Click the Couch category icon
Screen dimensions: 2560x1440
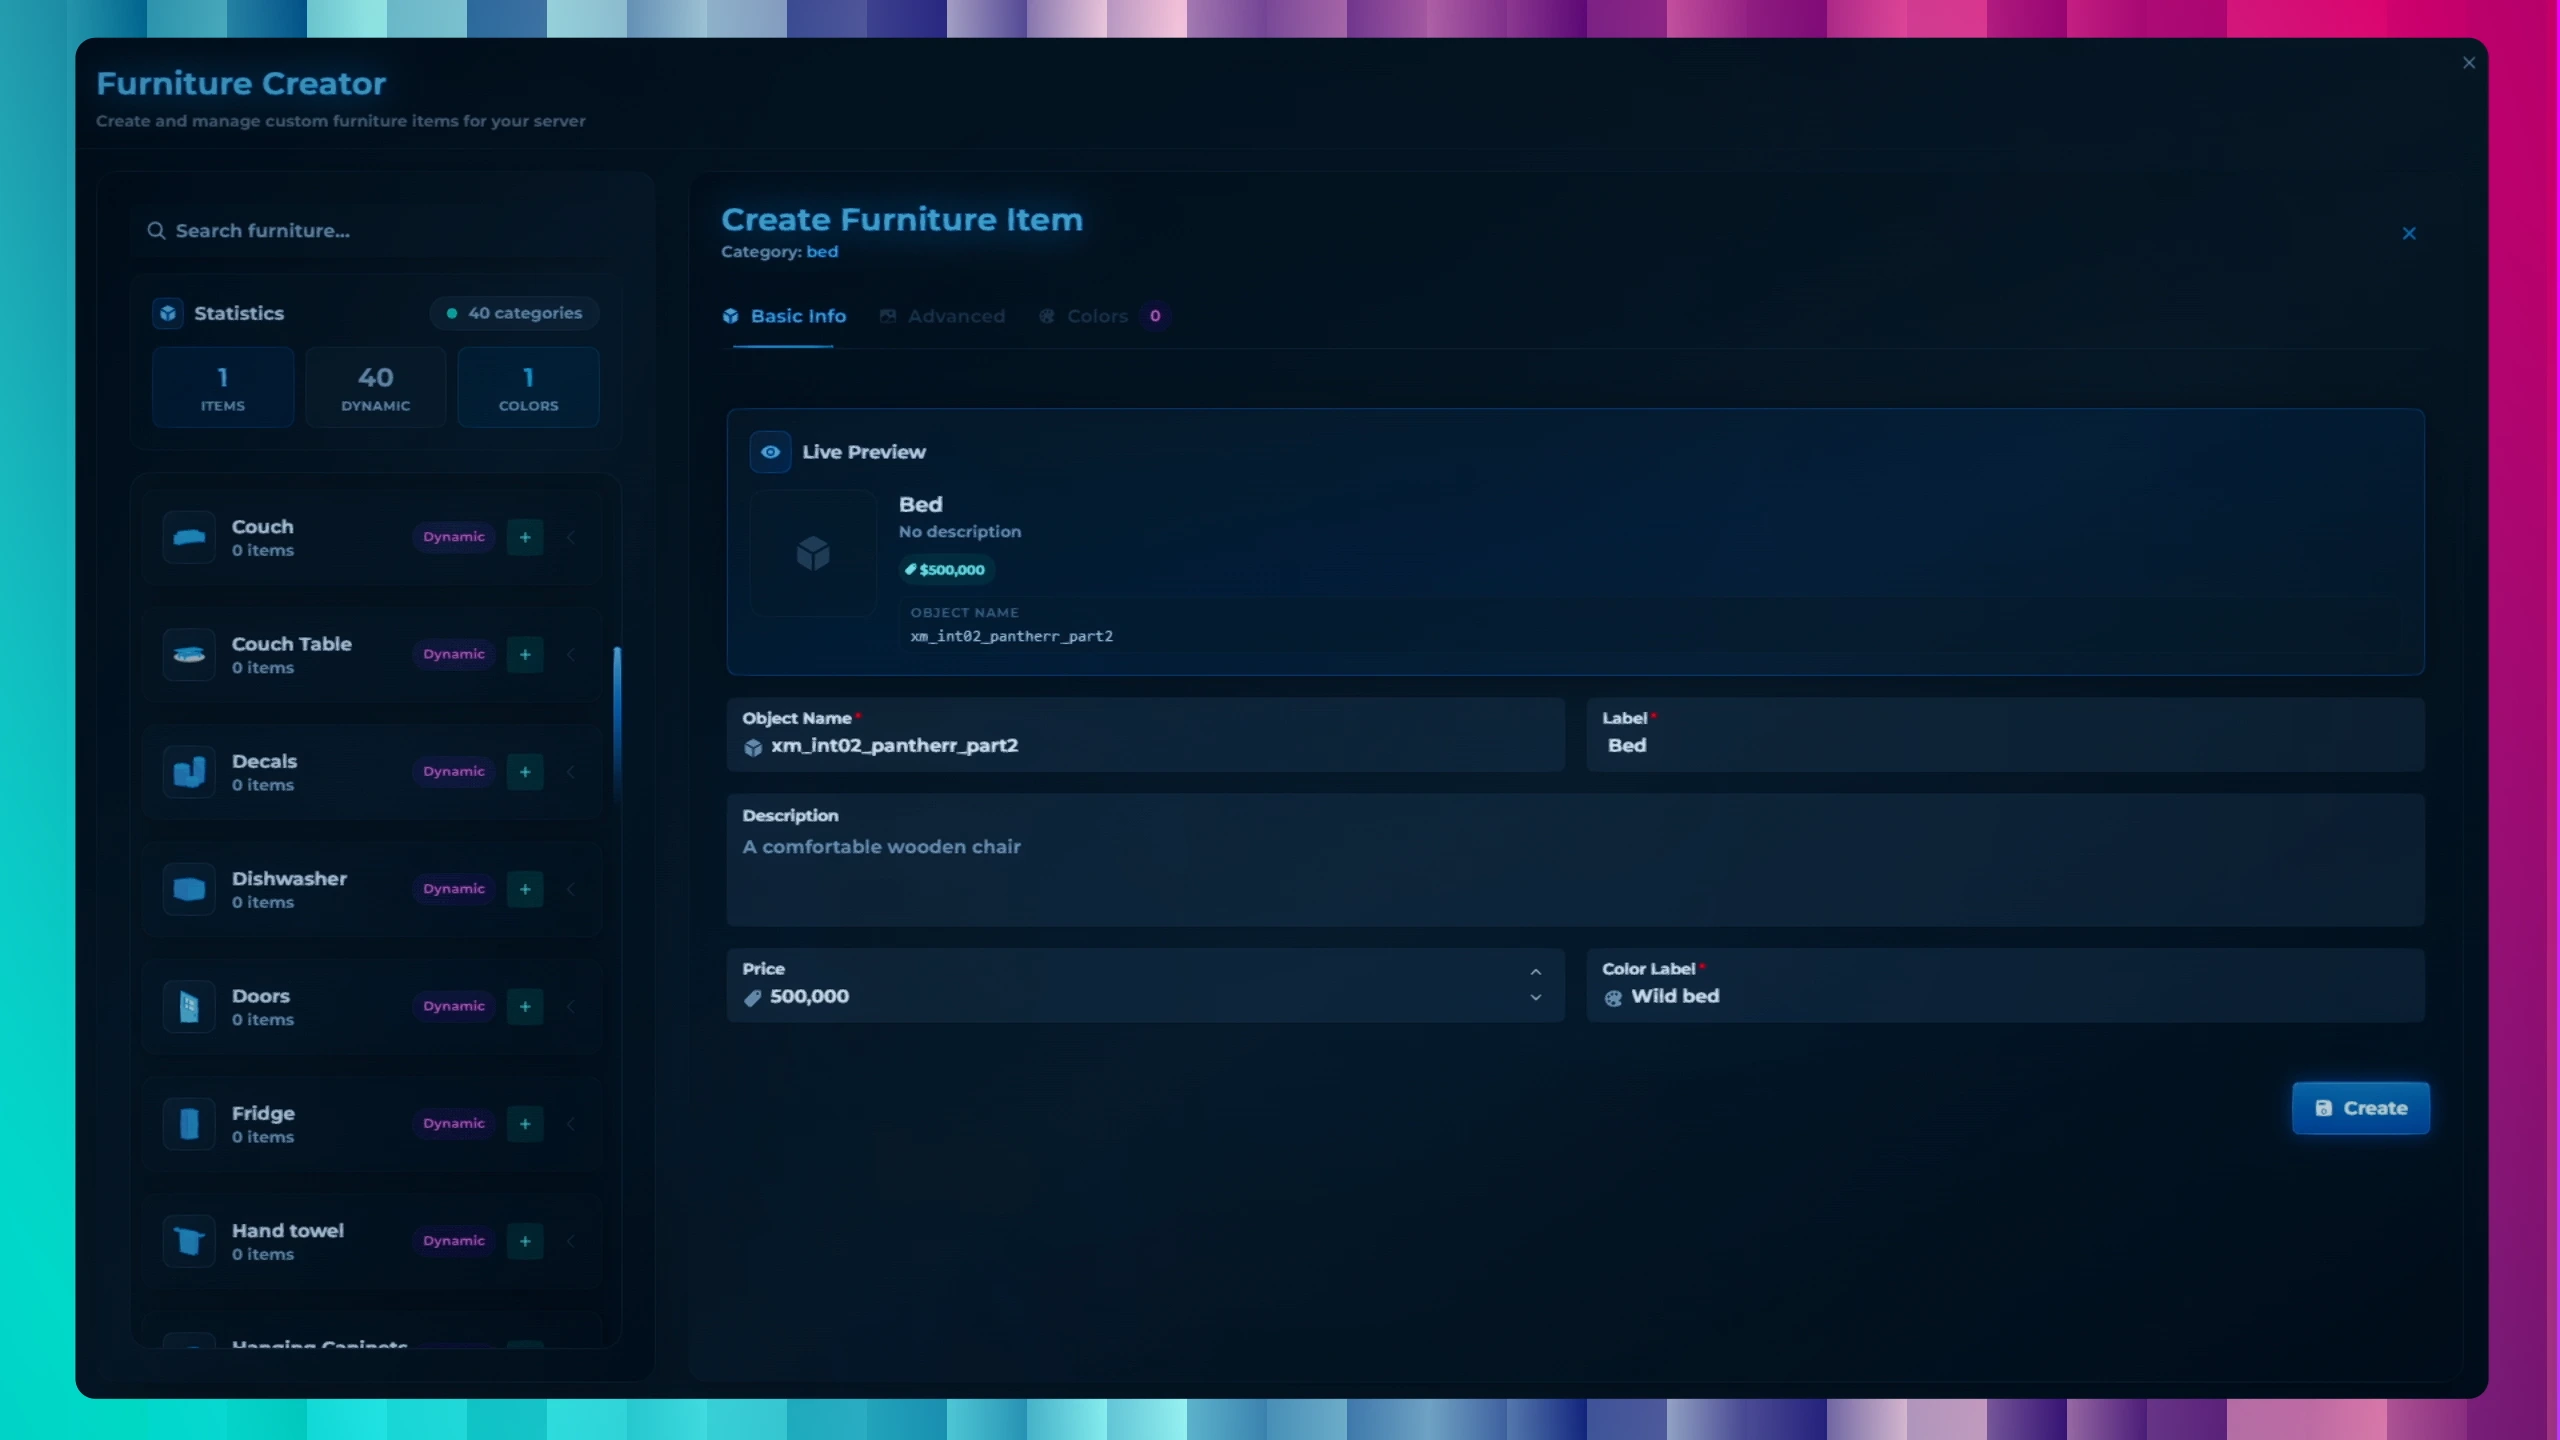pos(189,537)
